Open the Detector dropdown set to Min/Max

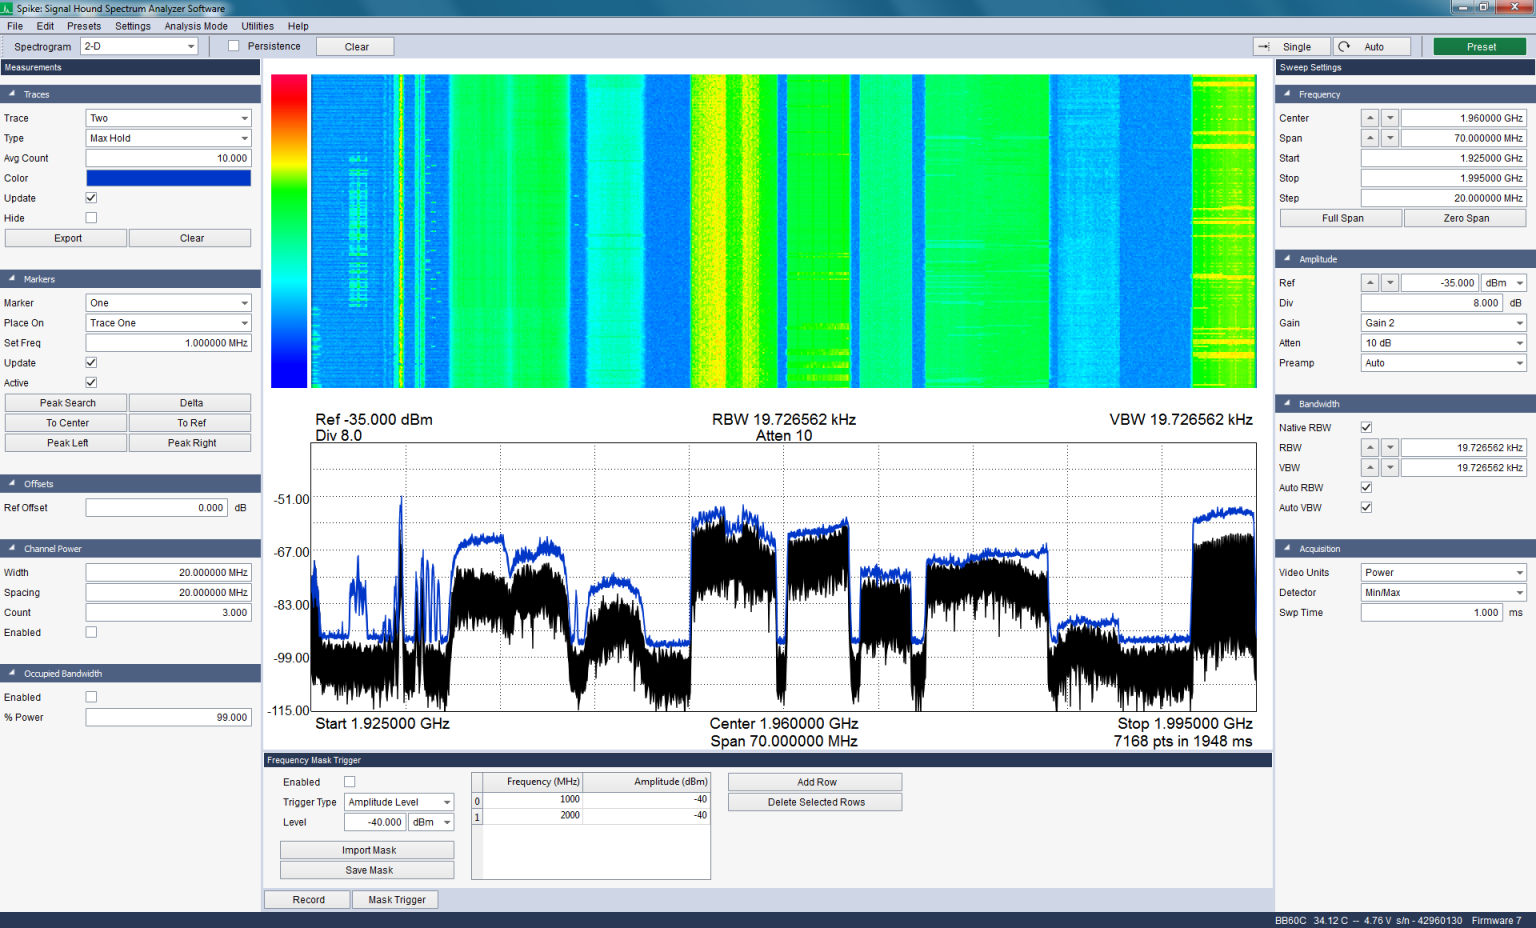[x=1443, y=593]
